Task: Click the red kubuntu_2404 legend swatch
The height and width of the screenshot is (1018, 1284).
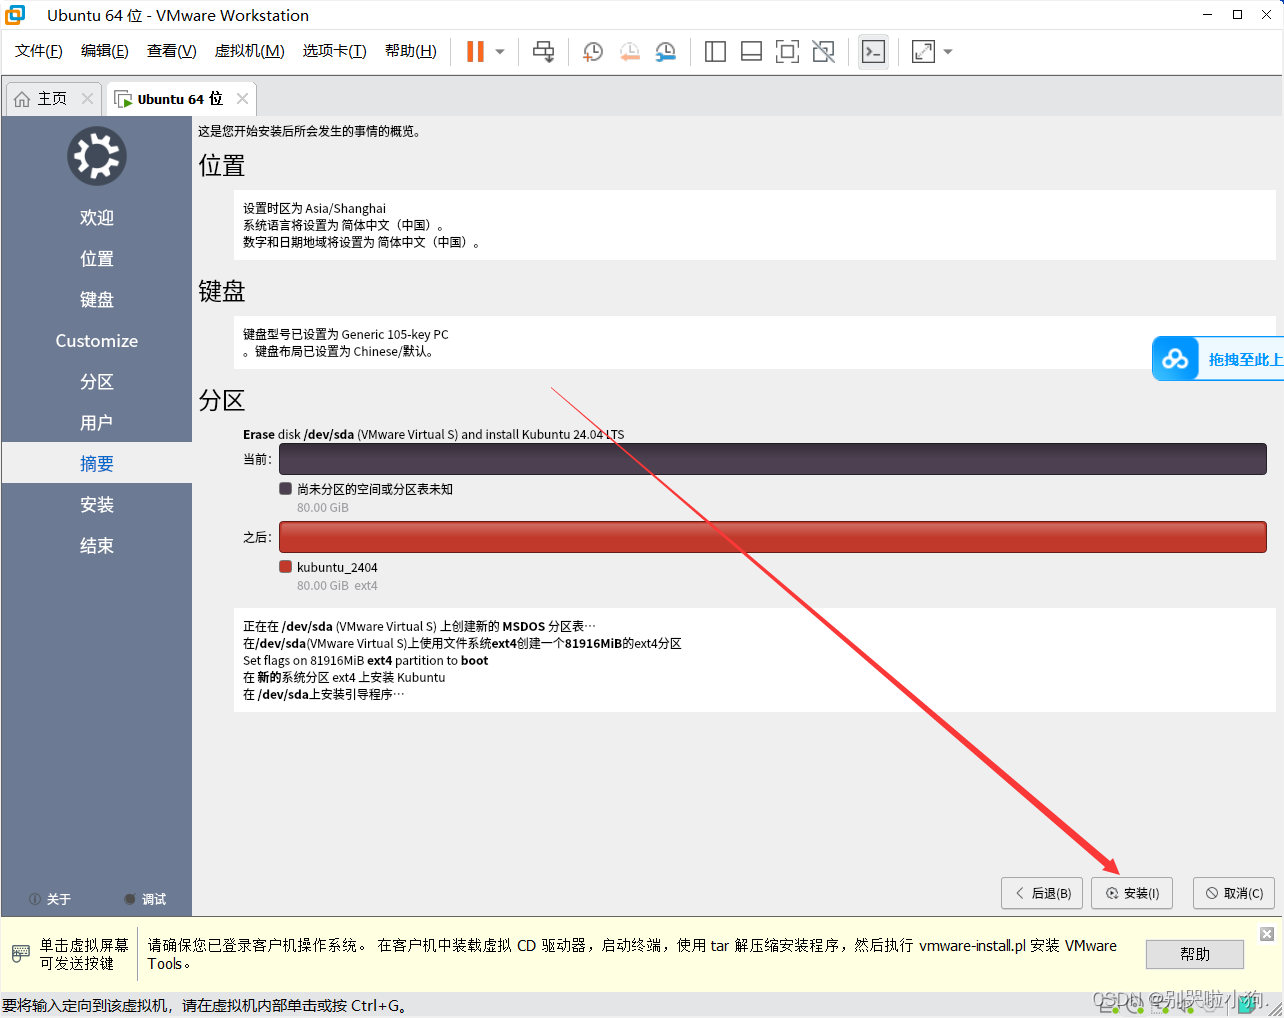Action: (285, 567)
